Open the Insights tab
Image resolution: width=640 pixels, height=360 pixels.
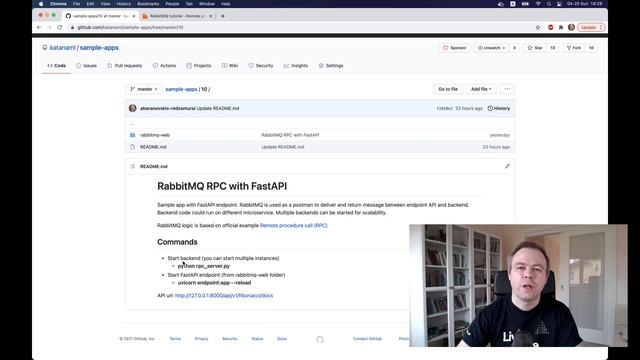[296, 66]
